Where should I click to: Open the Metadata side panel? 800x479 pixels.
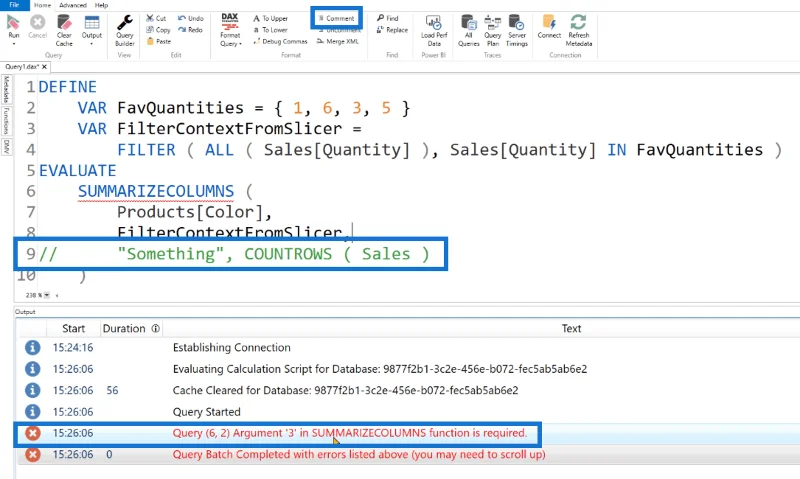click(6, 89)
